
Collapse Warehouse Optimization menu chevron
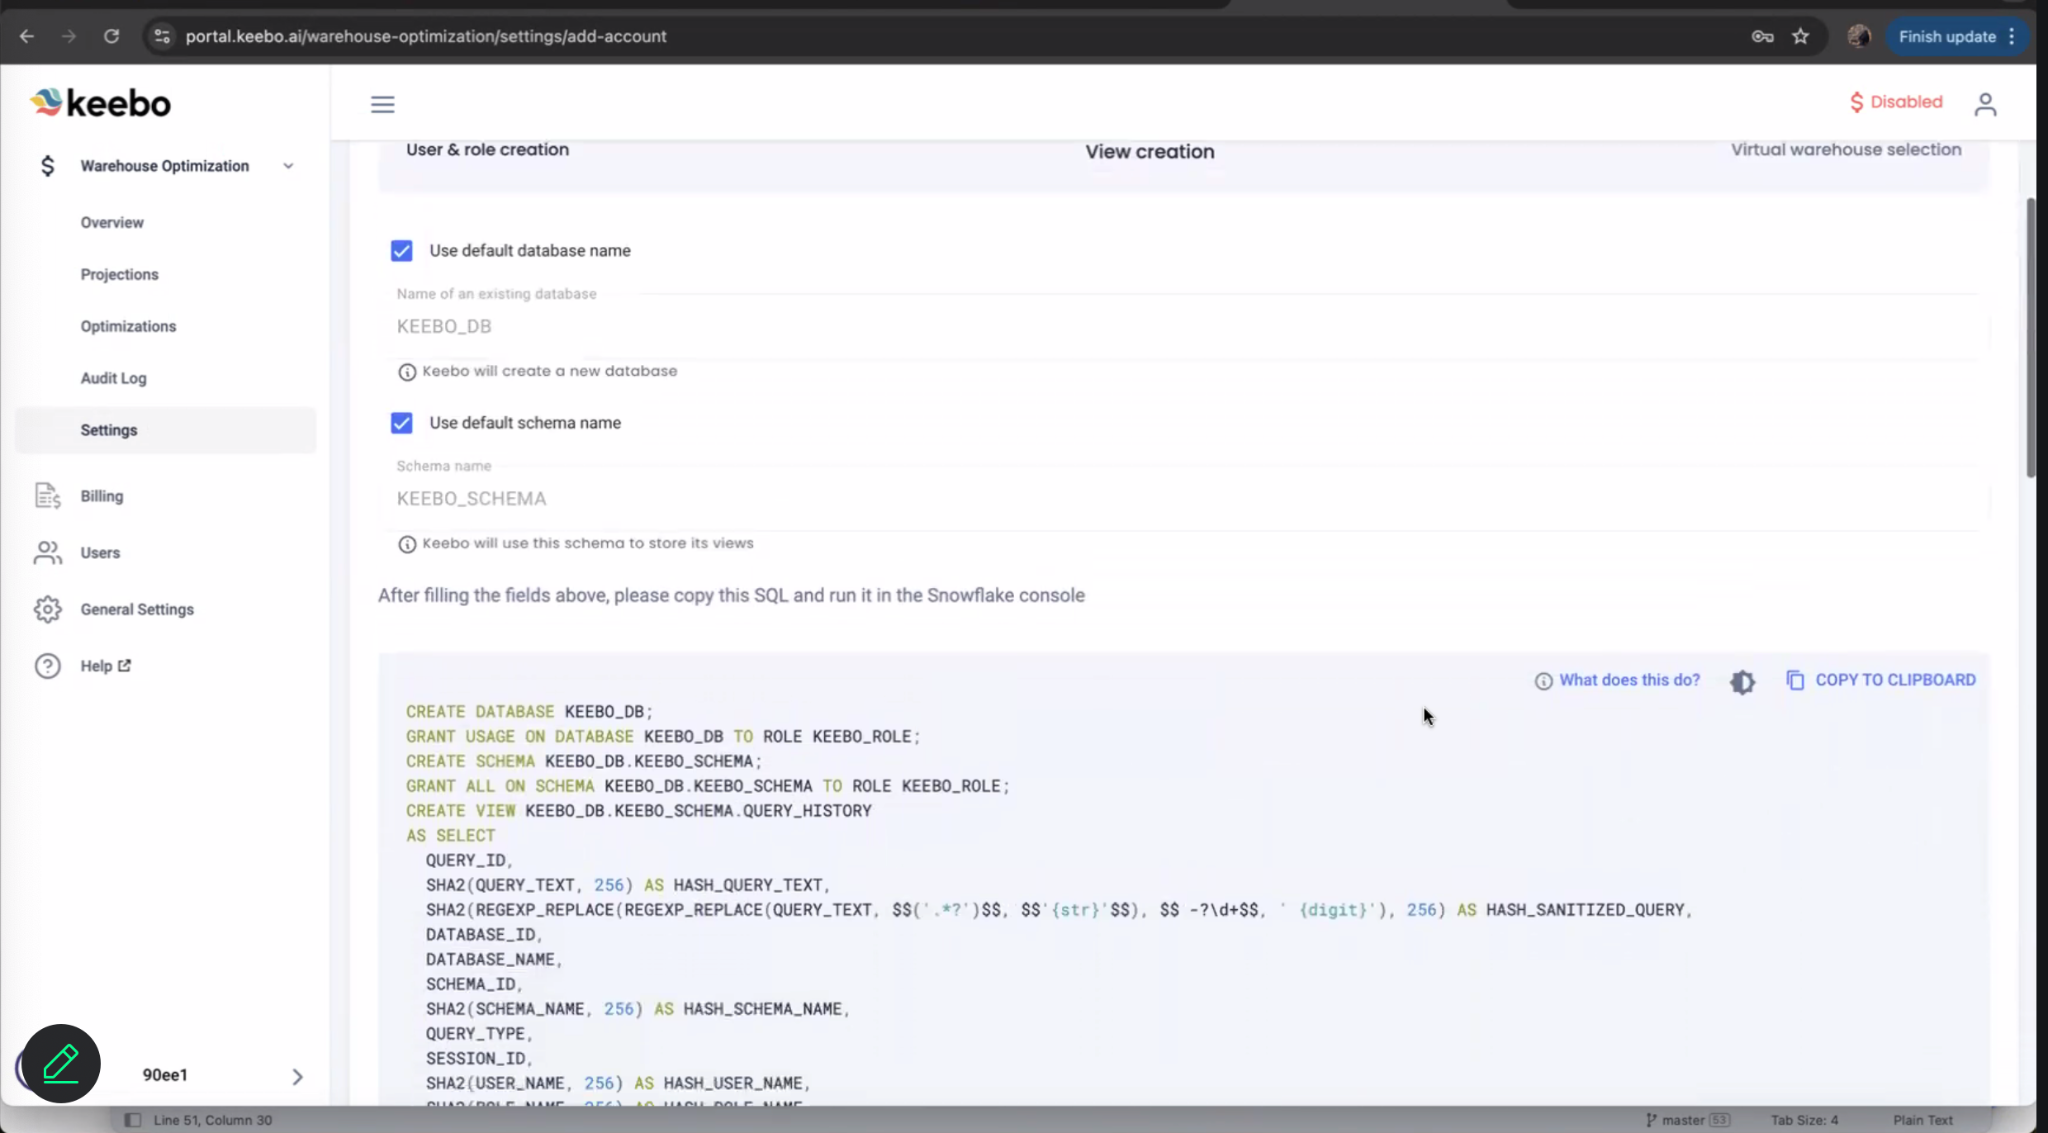[x=288, y=166]
